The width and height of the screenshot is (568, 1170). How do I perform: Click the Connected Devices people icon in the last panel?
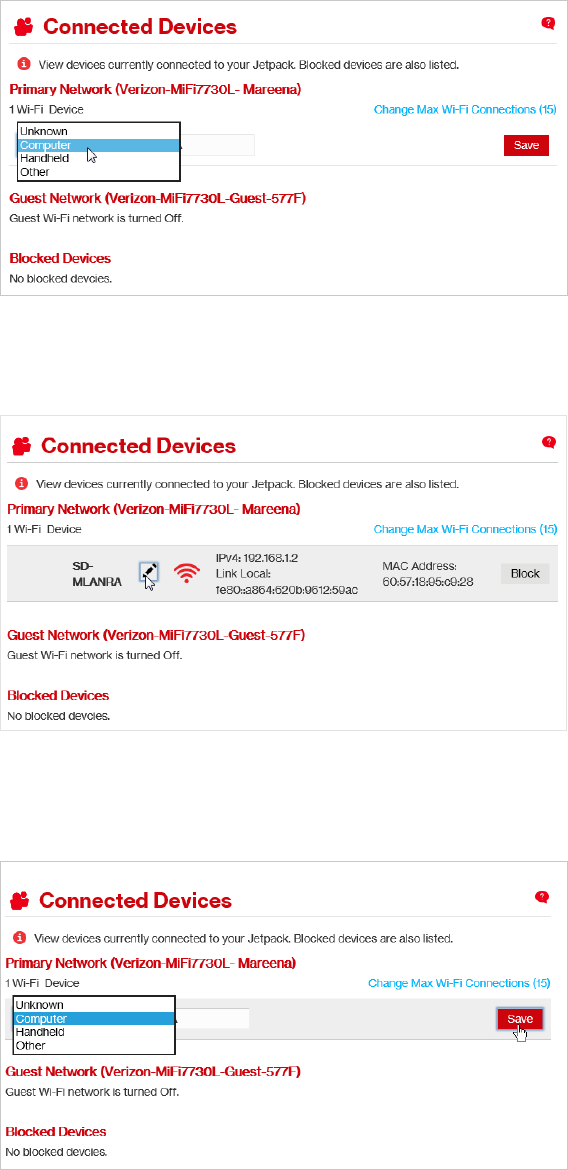pyautogui.click(x=20, y=901)
